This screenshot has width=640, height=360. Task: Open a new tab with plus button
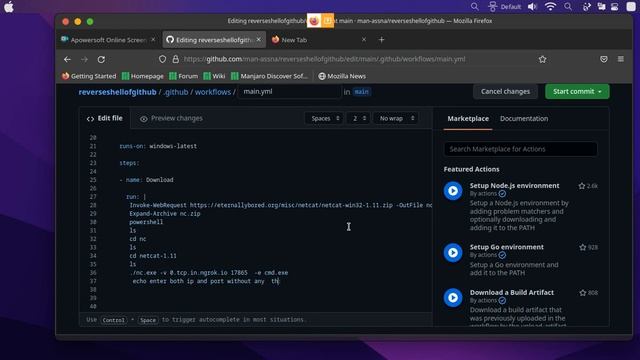(x=381, y=40)
